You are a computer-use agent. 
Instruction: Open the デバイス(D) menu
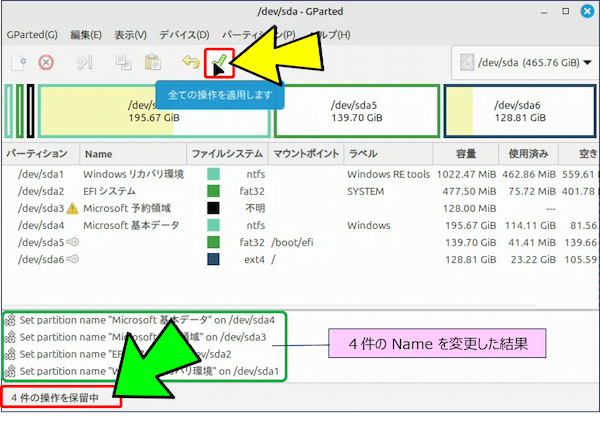[182, 33]
